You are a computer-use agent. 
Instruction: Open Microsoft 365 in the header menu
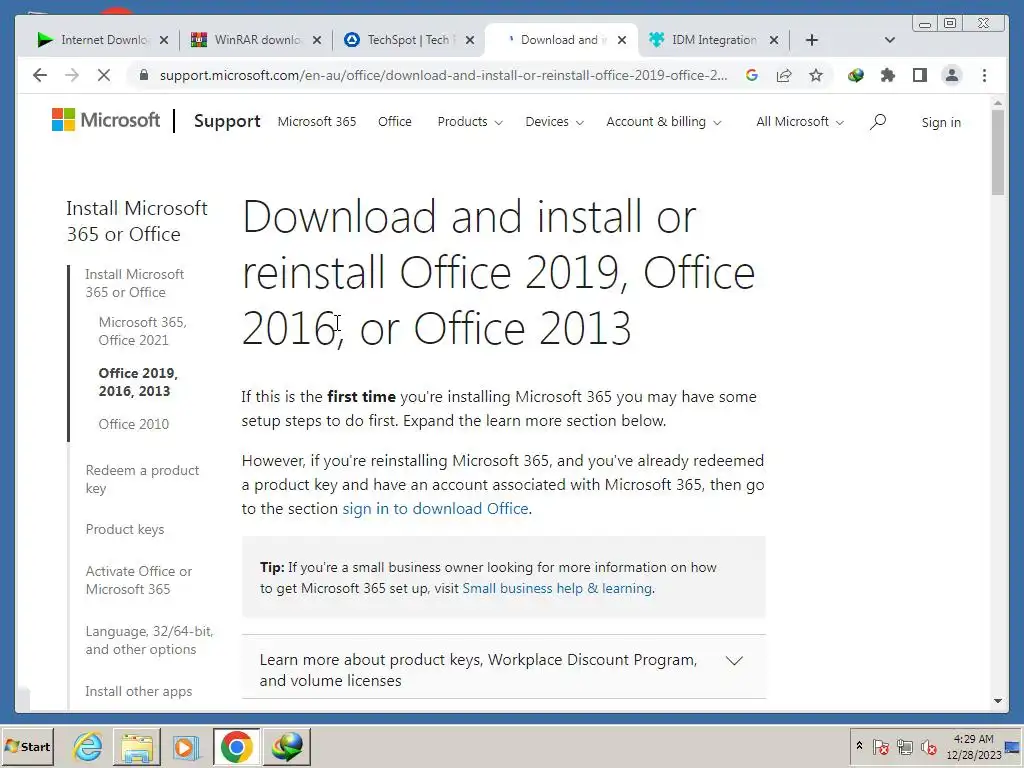(317, 121)
